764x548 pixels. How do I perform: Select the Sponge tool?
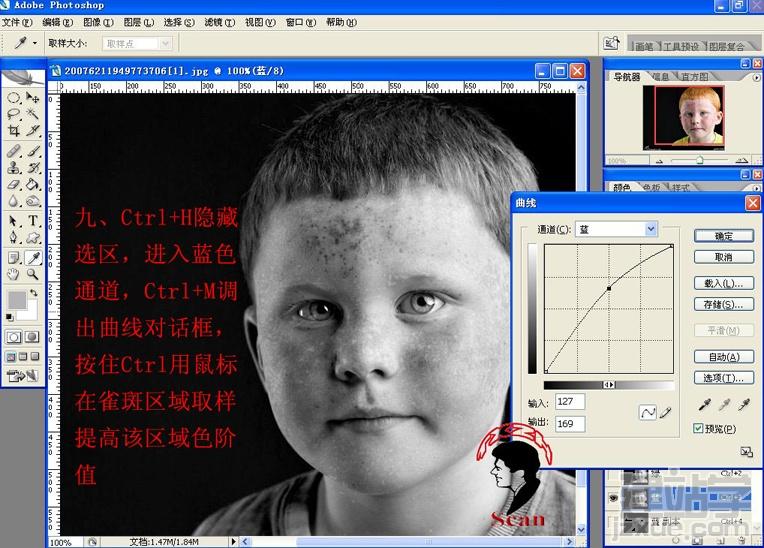33,201
